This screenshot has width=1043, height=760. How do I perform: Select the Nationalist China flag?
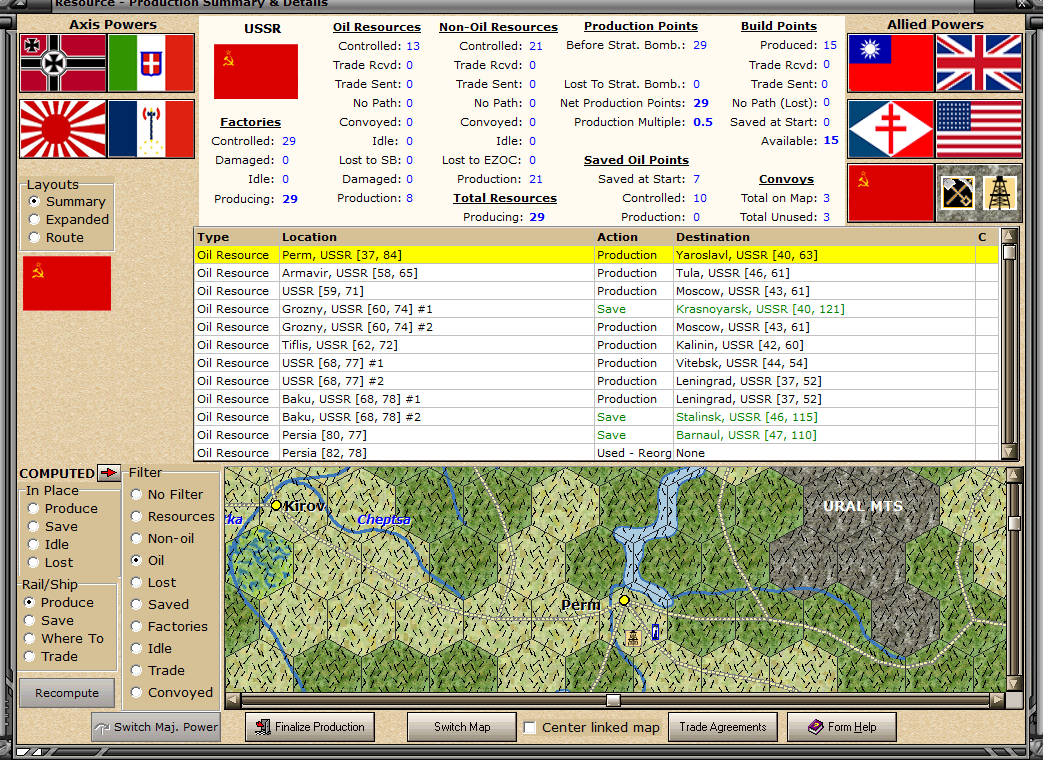pos(891,63)
